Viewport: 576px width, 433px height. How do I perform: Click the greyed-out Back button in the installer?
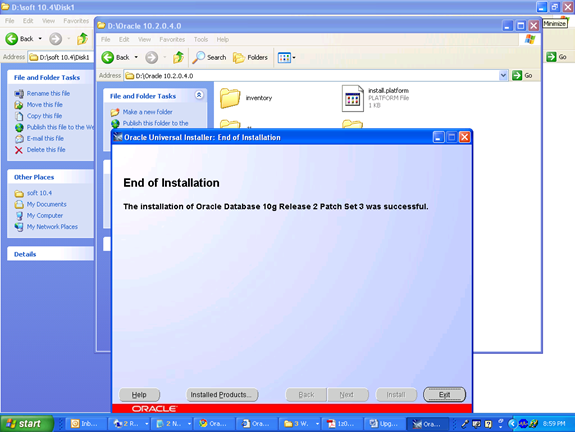tap(306, 394)
